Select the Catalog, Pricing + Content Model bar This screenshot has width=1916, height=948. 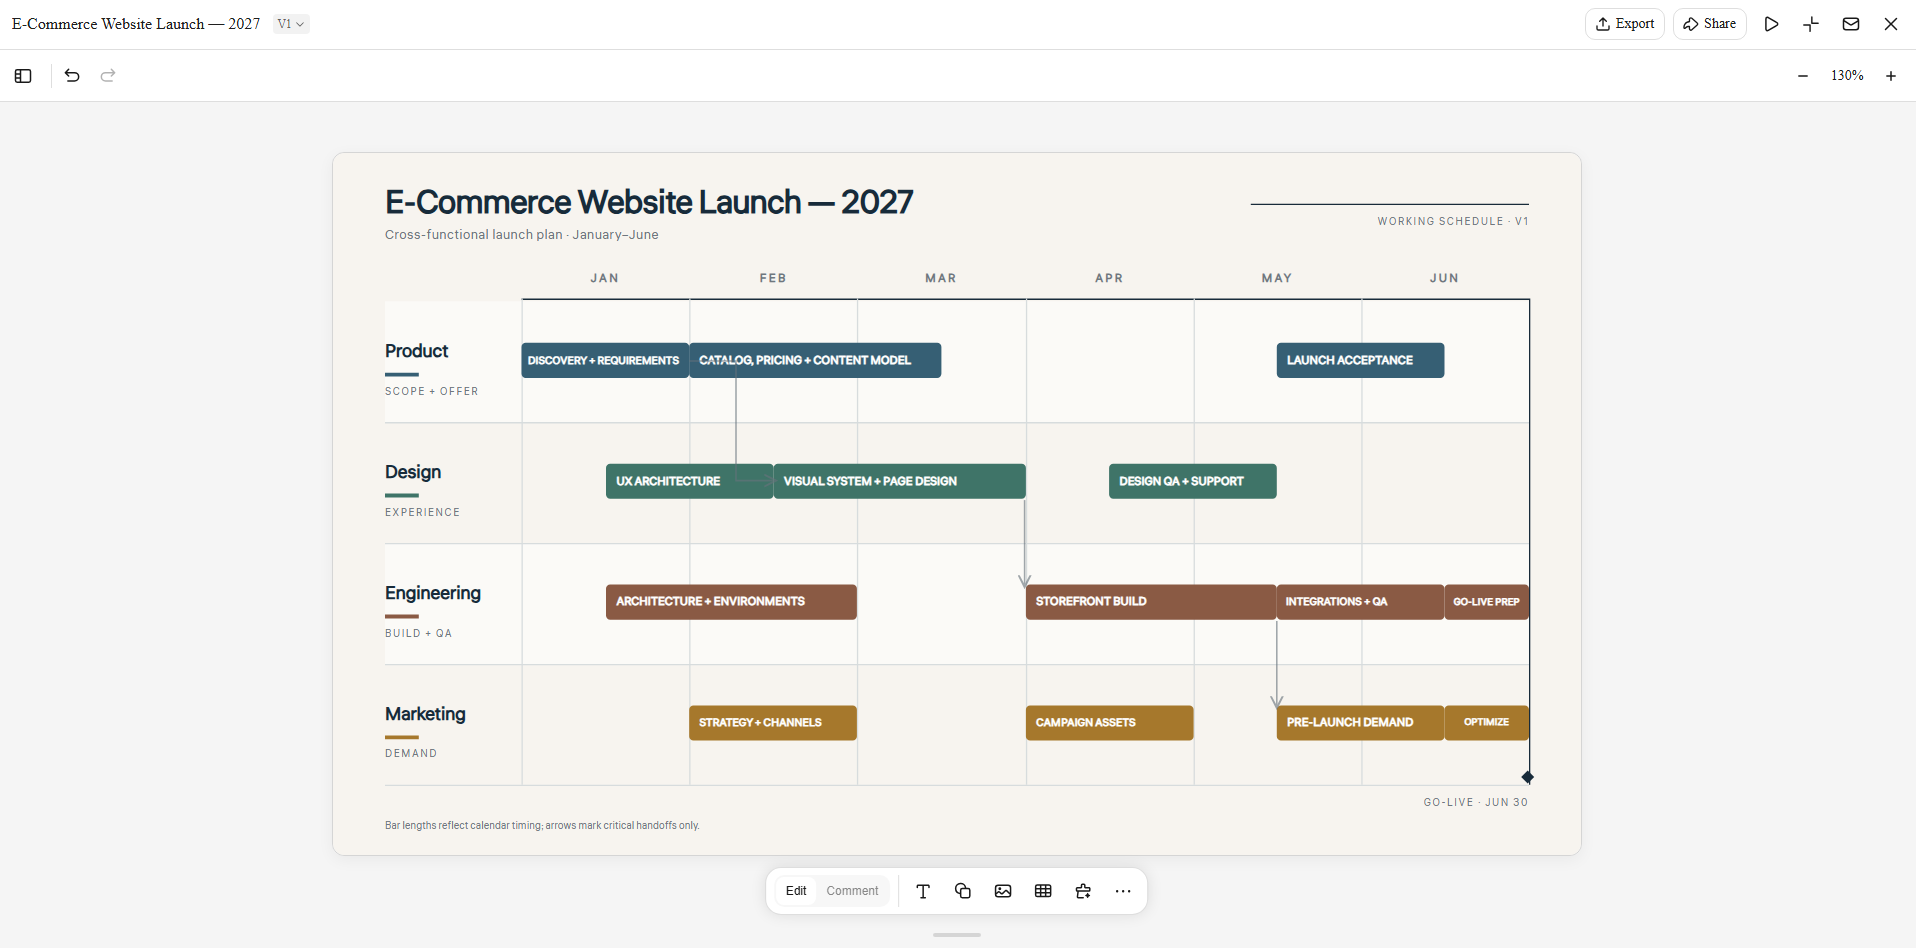(x=815, y=360)
